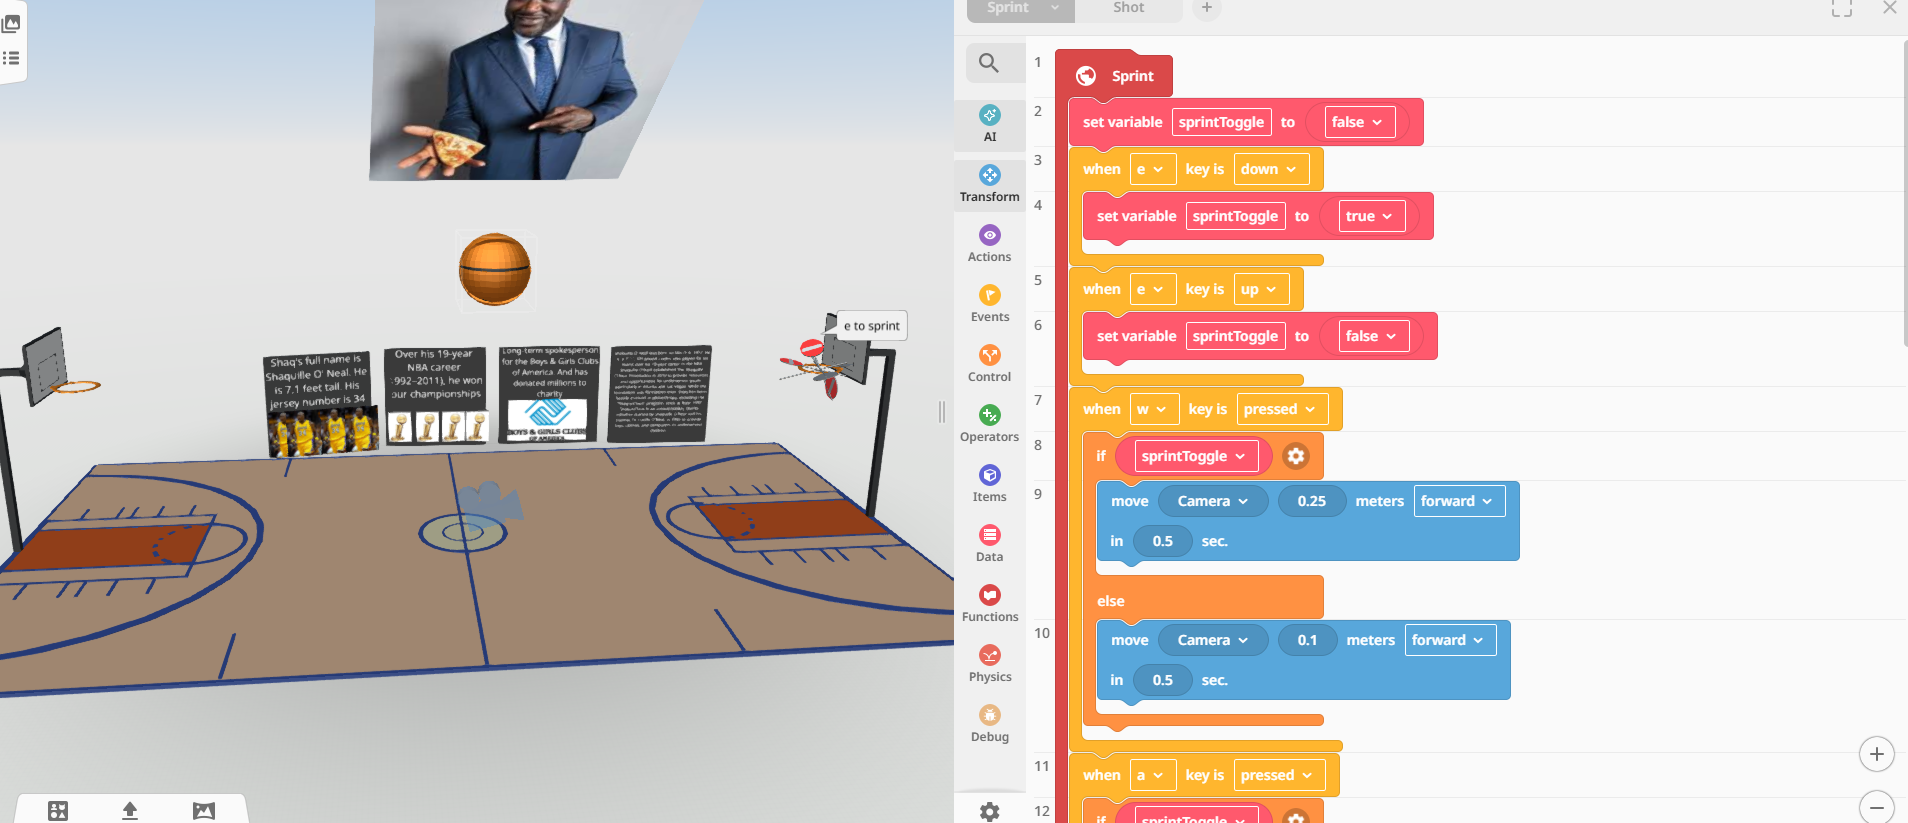Image resolution: width=1908 pixels, height=823 pixels.
Task: Open the true value dropdown on line 4
Action: click(1371, 216)
